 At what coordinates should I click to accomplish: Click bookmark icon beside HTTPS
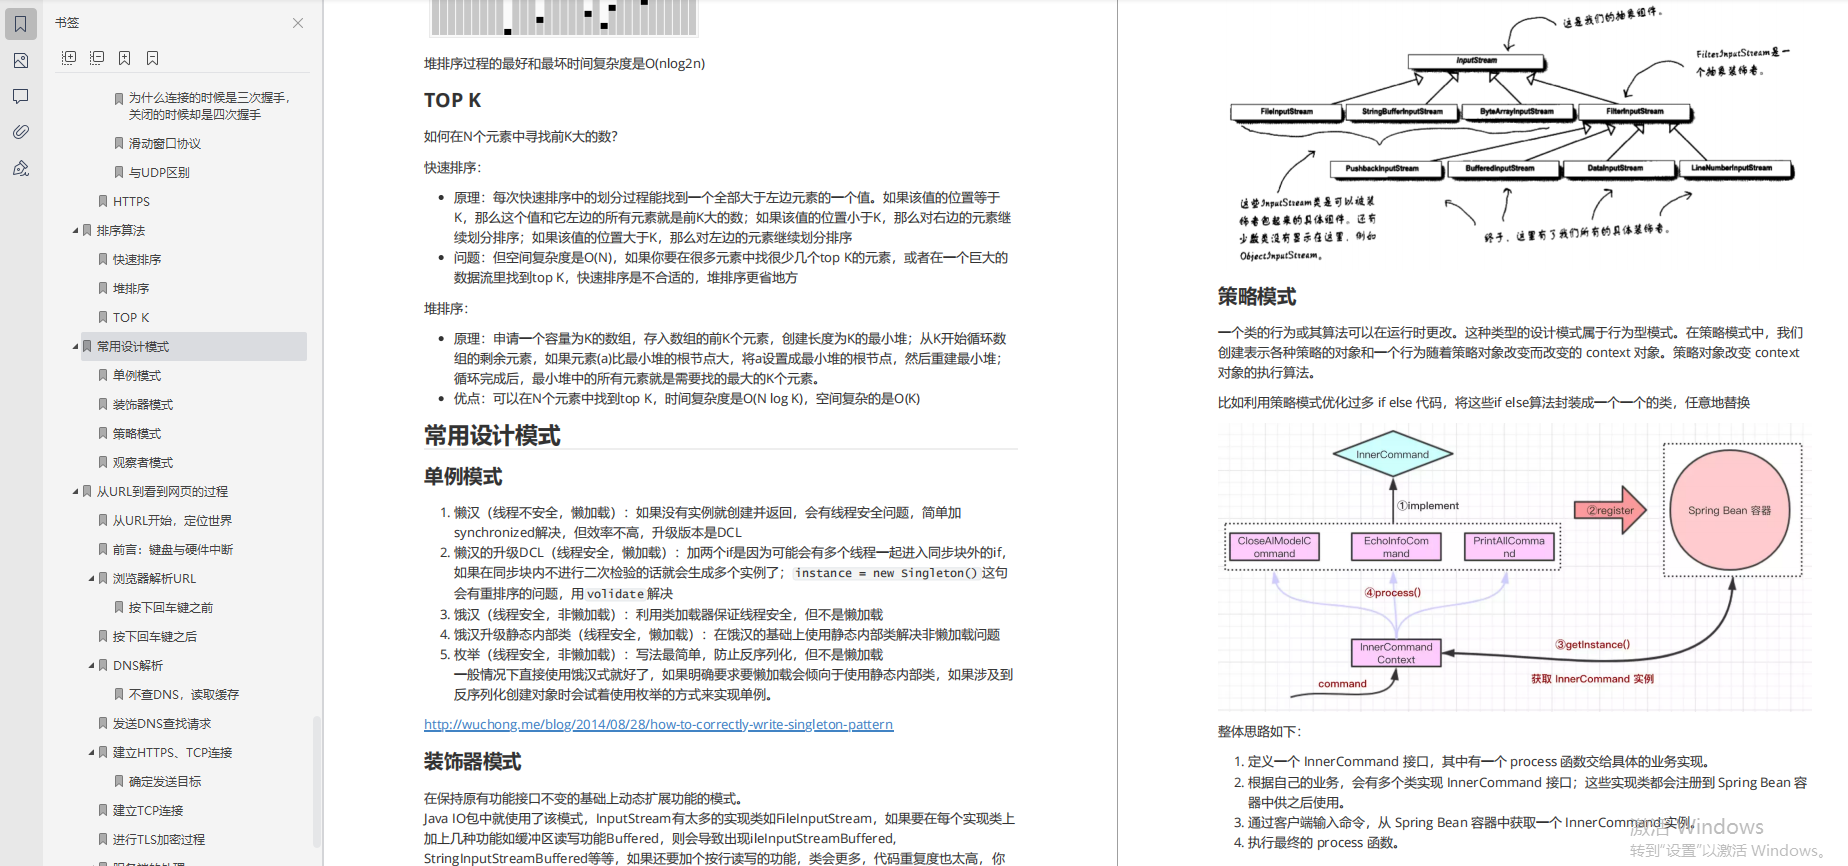[x=103, y=201]
